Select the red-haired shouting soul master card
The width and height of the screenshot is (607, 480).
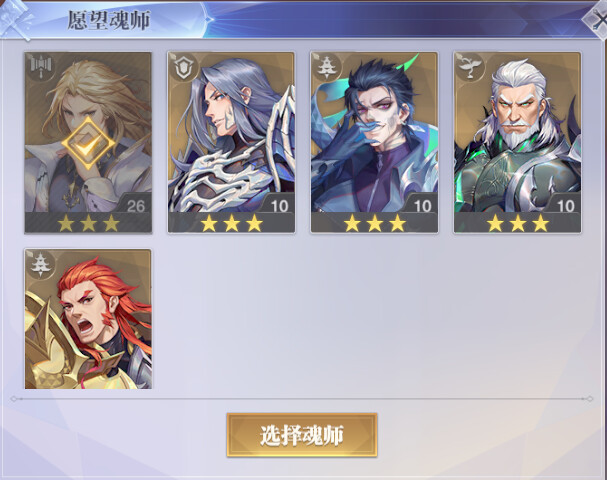88,319
